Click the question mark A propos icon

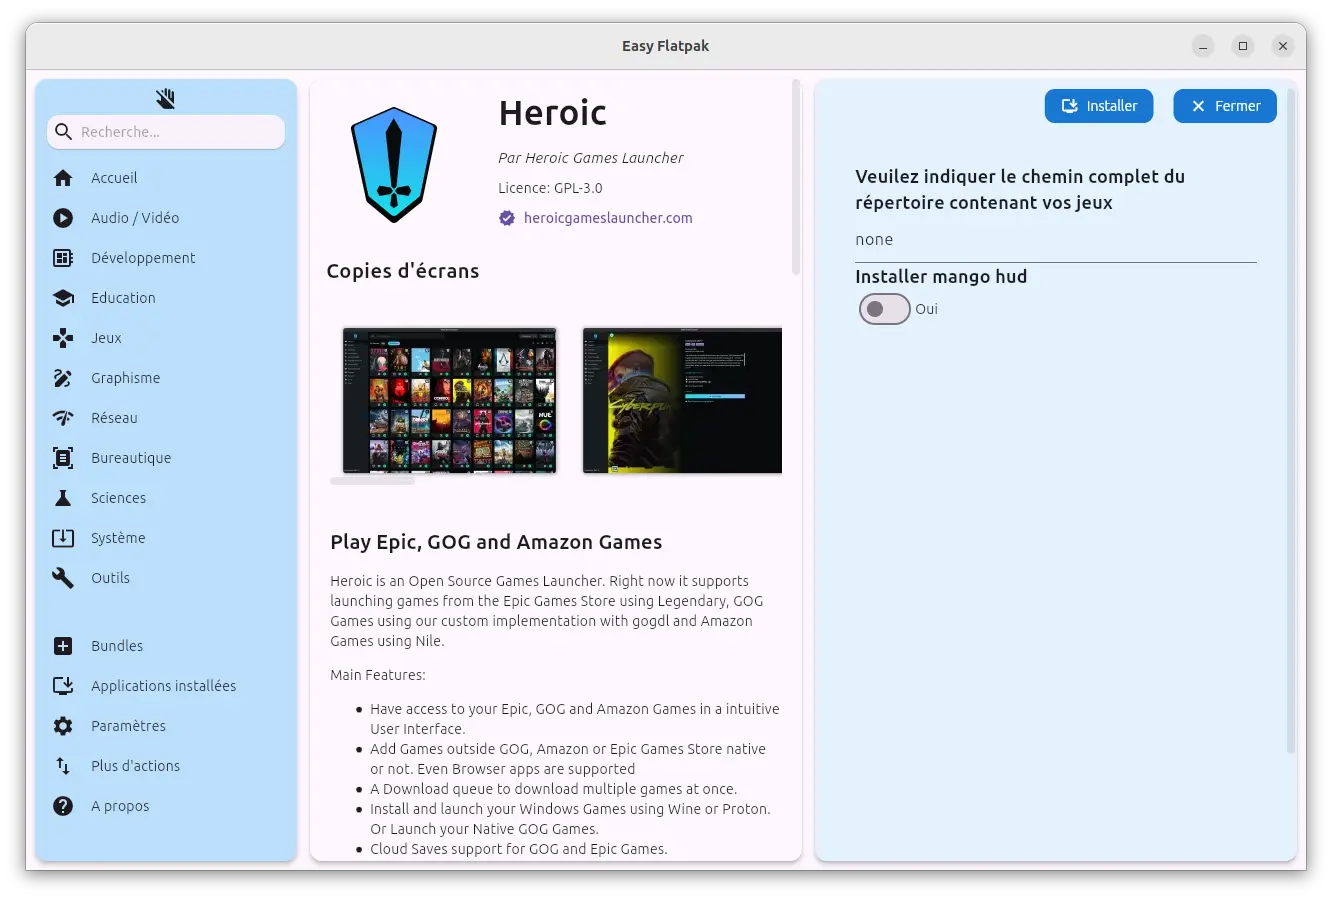pos(63,806)
